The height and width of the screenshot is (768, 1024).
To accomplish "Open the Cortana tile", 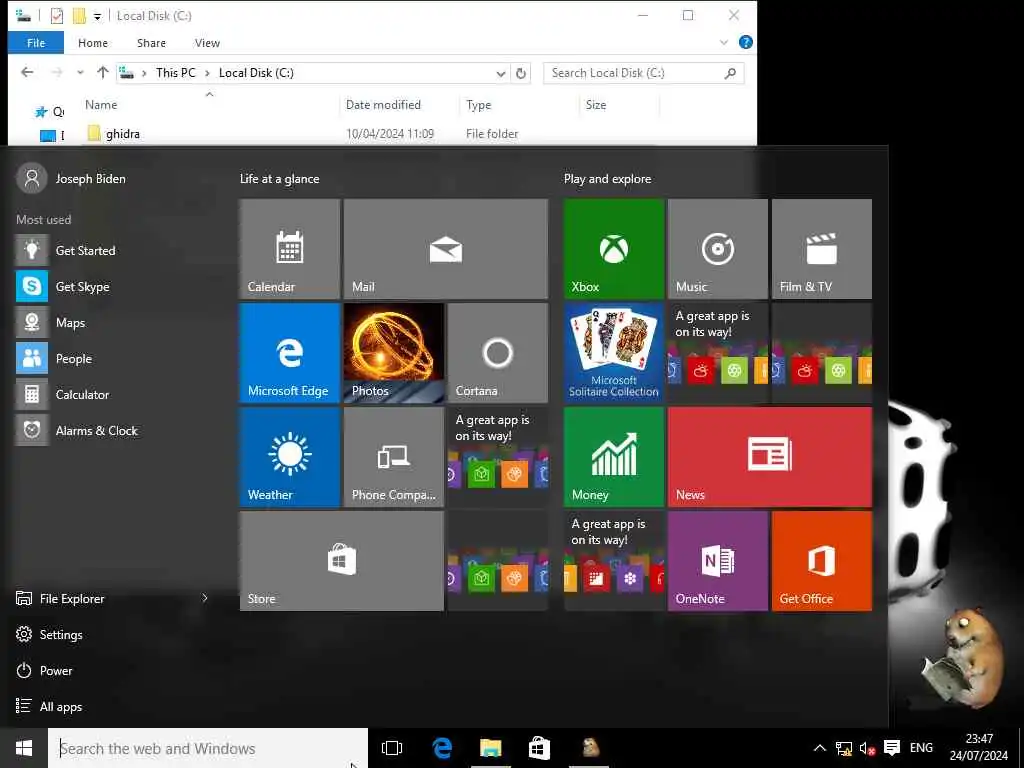I will [498, 353].
